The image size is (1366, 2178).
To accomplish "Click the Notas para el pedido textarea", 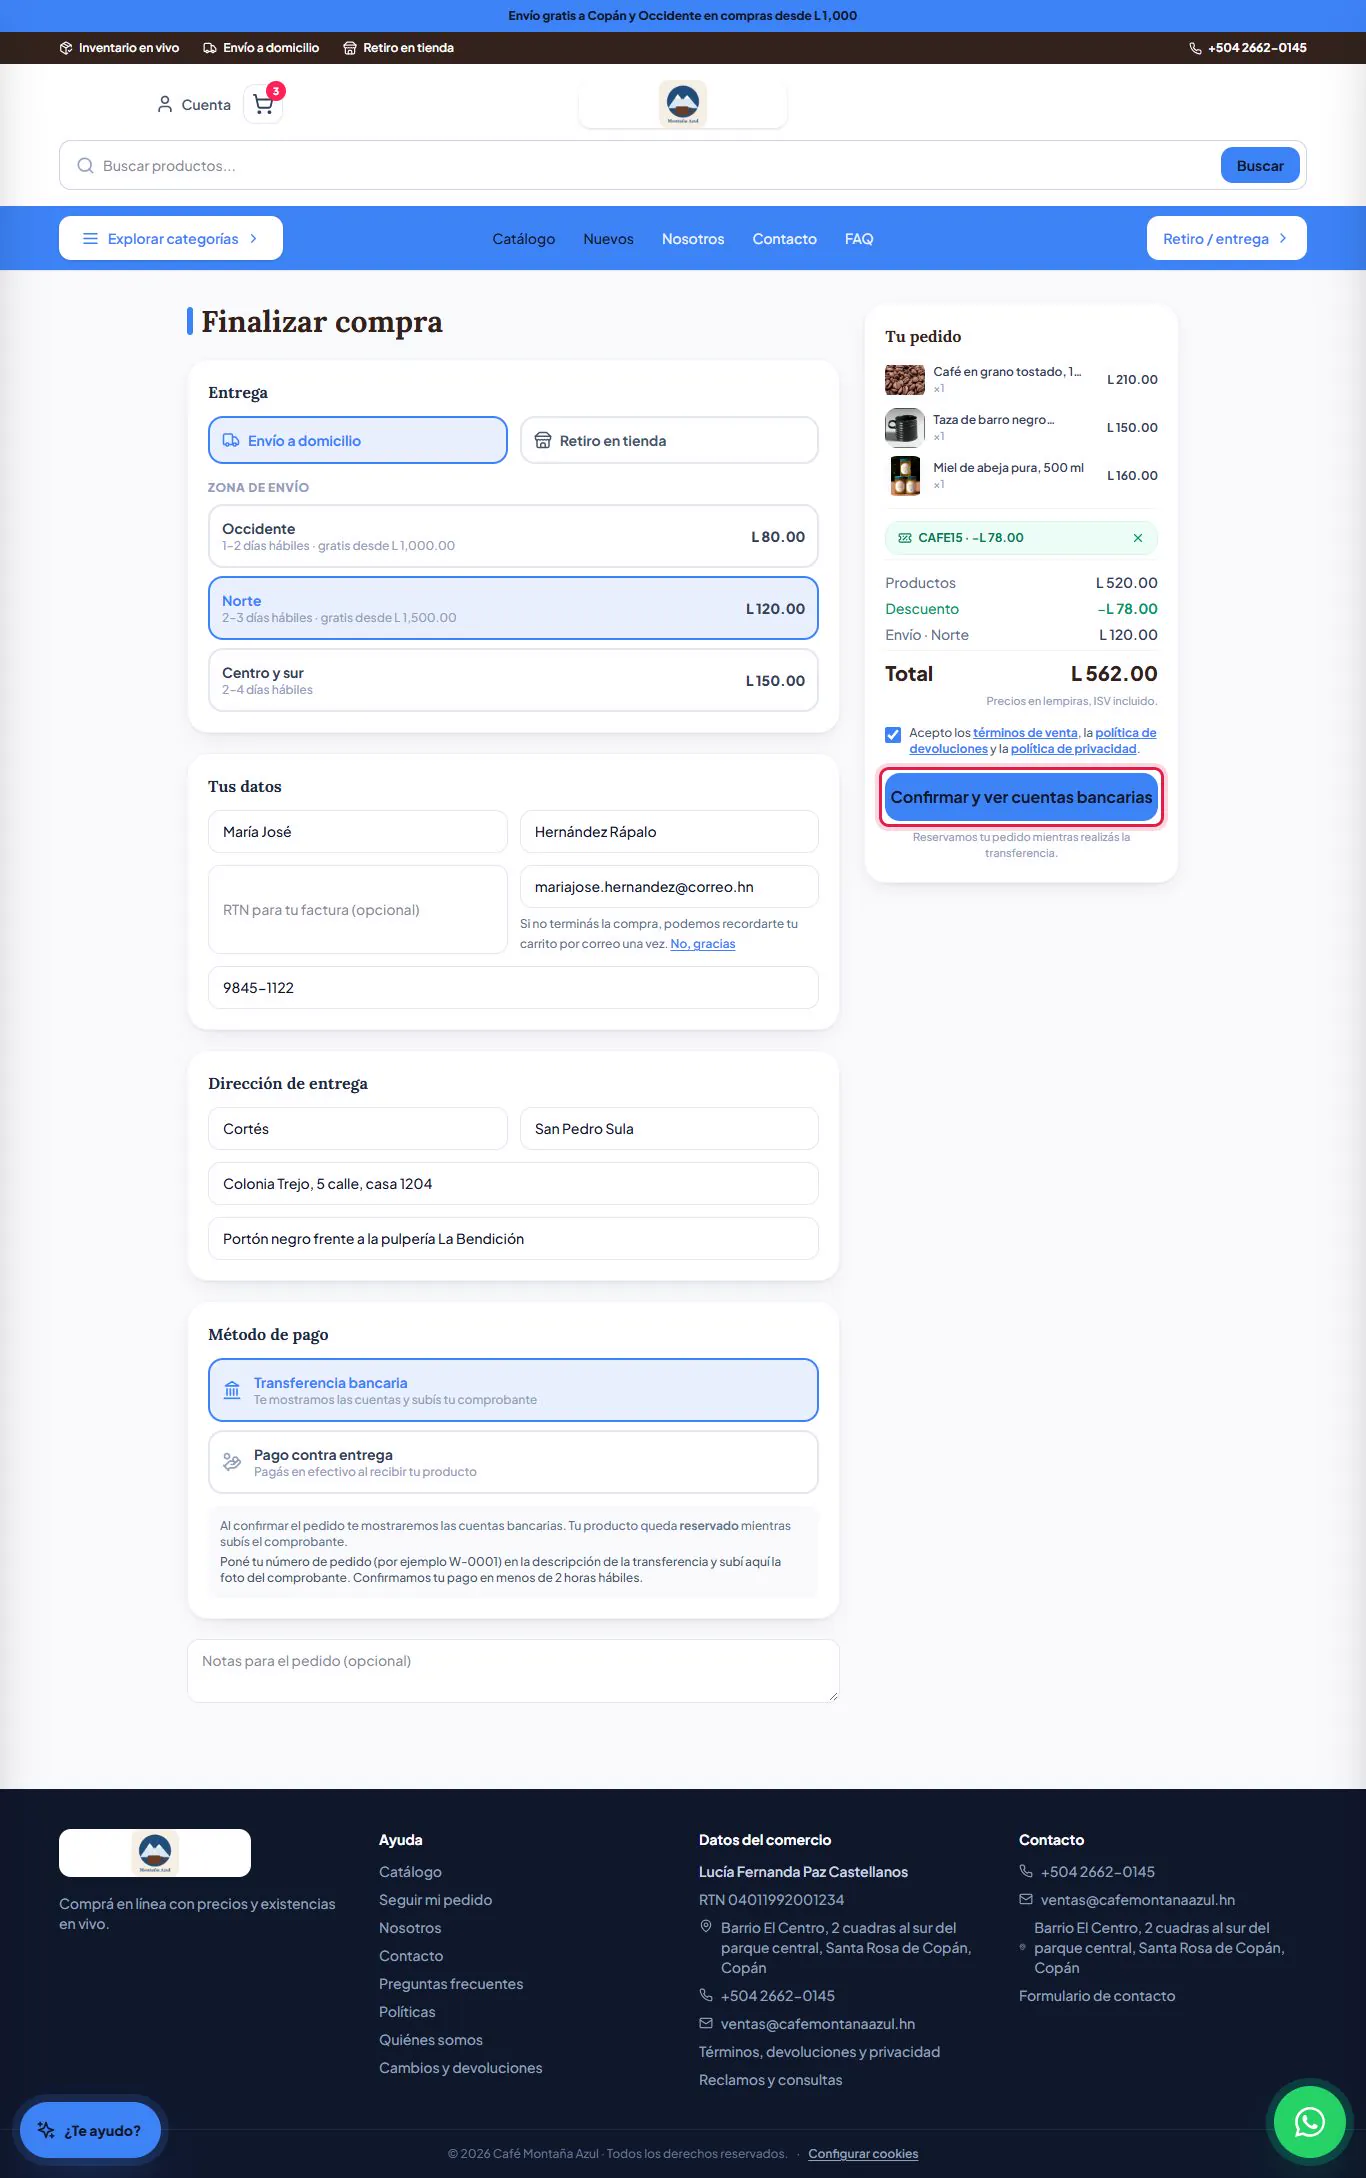I will pos(513,1671).
